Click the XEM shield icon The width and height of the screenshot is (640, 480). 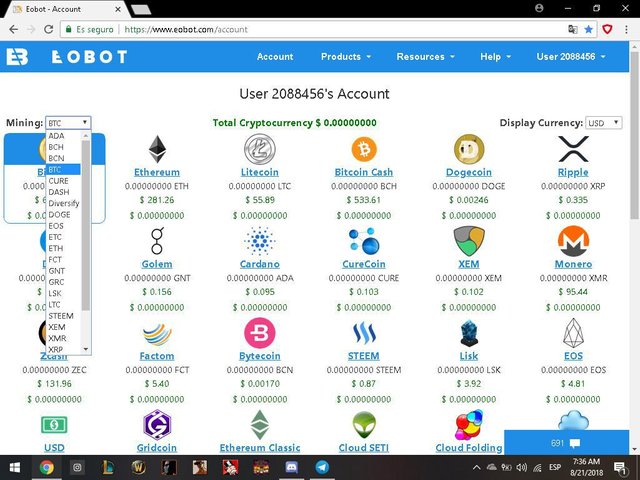tap(469, 241)
